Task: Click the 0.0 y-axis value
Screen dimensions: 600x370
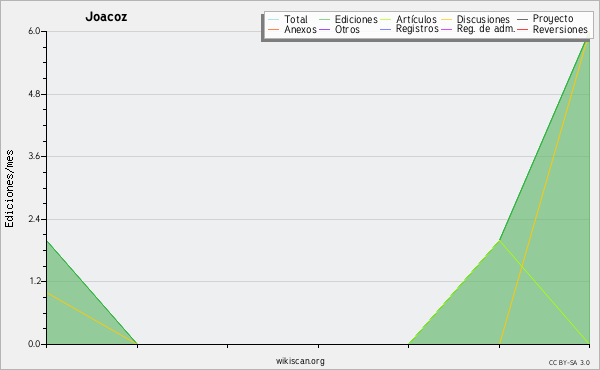Action: tap(34, 344)
